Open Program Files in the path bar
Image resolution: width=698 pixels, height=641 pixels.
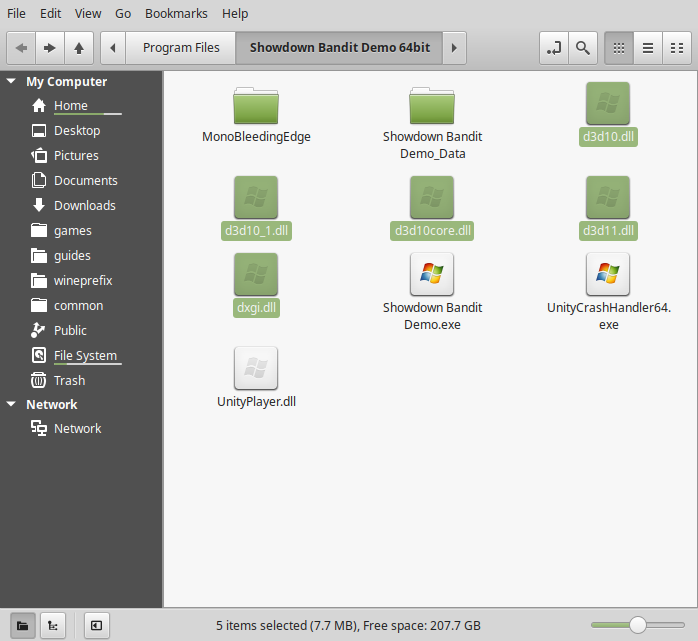tap(181, 48)
